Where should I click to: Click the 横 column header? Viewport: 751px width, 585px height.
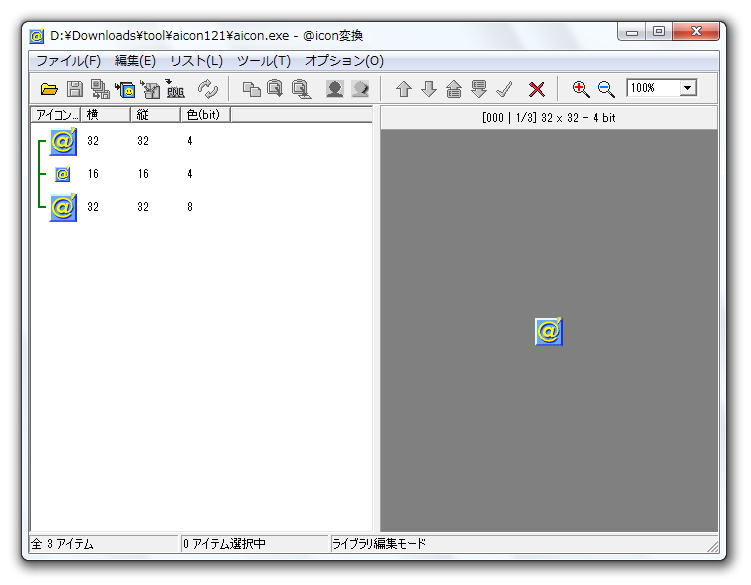pos(105,115)
